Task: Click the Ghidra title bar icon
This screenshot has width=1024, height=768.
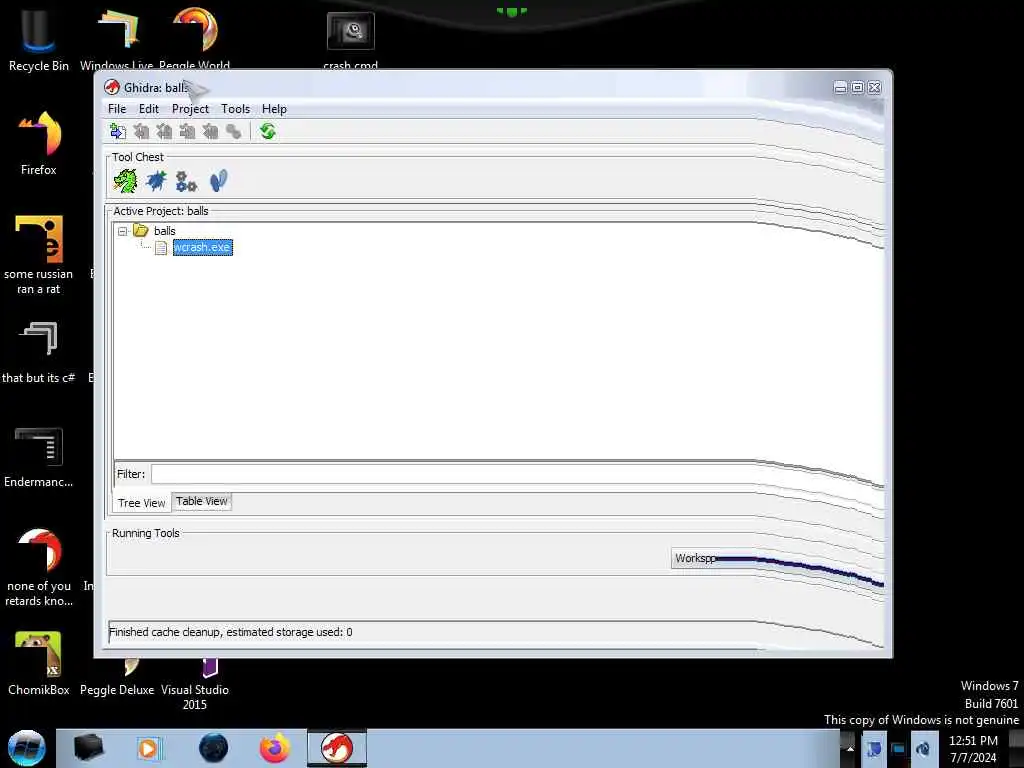Action: tap(112, 88)
